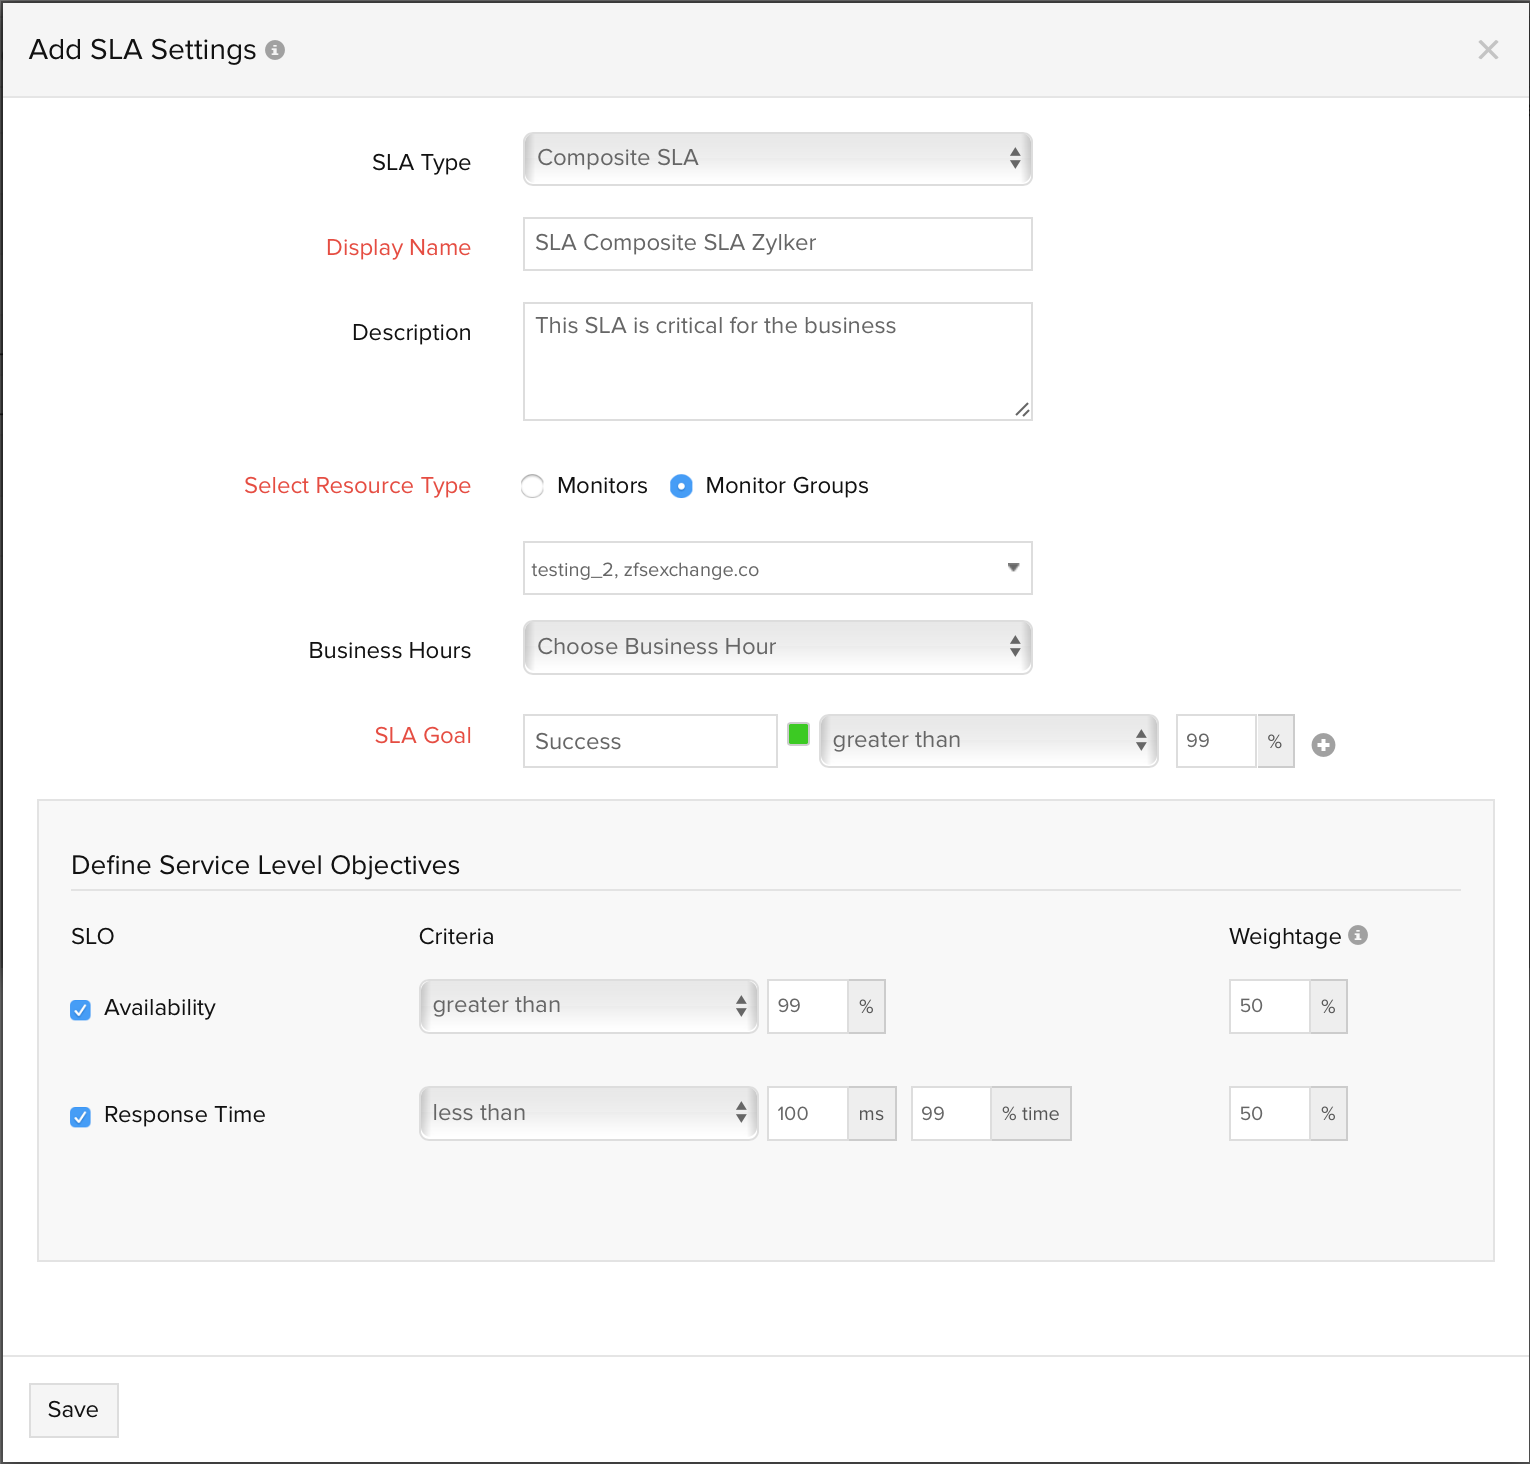The image size is (1530, 1464).
Task: Click the green SLA Goal color swatch
Action: coord(798,734)
